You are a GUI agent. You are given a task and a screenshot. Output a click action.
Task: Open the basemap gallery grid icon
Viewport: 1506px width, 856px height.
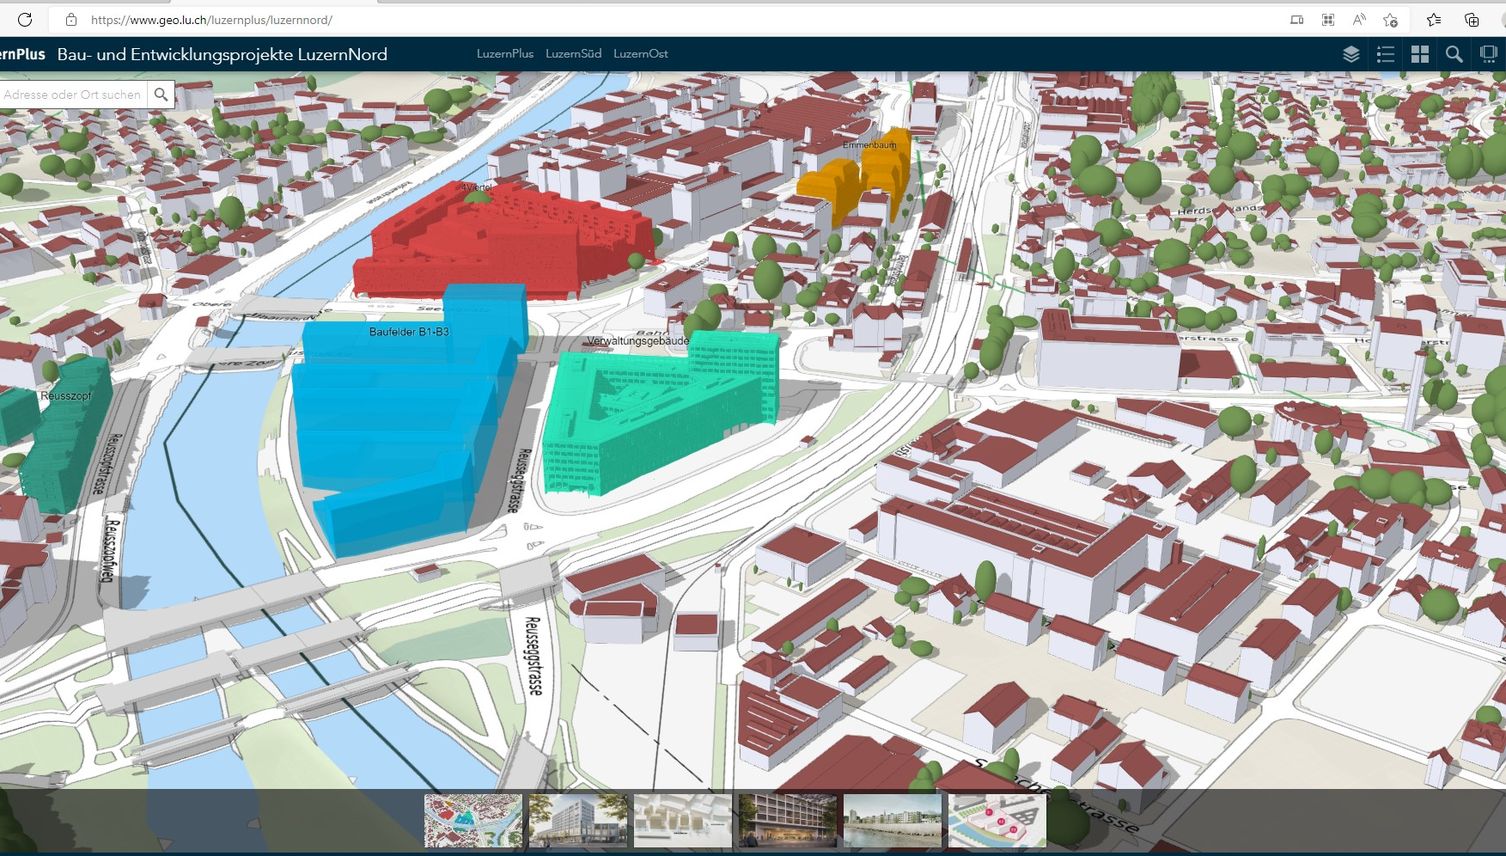pyautogui.click(x=1420, y=54)
